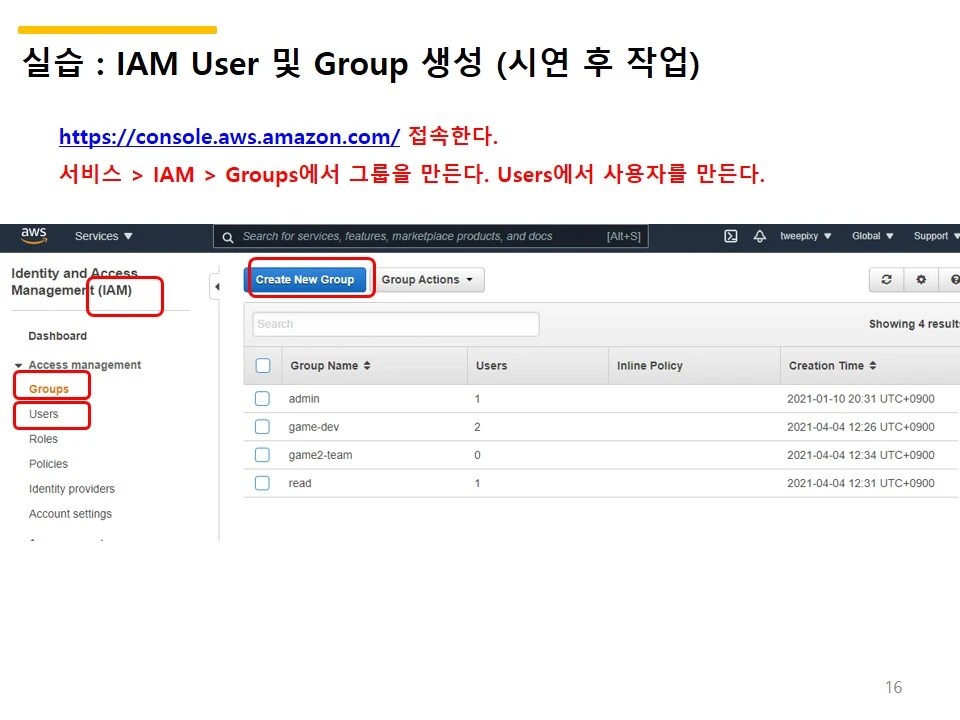The width and height of the screenshot is (960, 720).
Task: Click game2-team creation time 2021-04-04 12:34
Action: [x=861, y=455]
